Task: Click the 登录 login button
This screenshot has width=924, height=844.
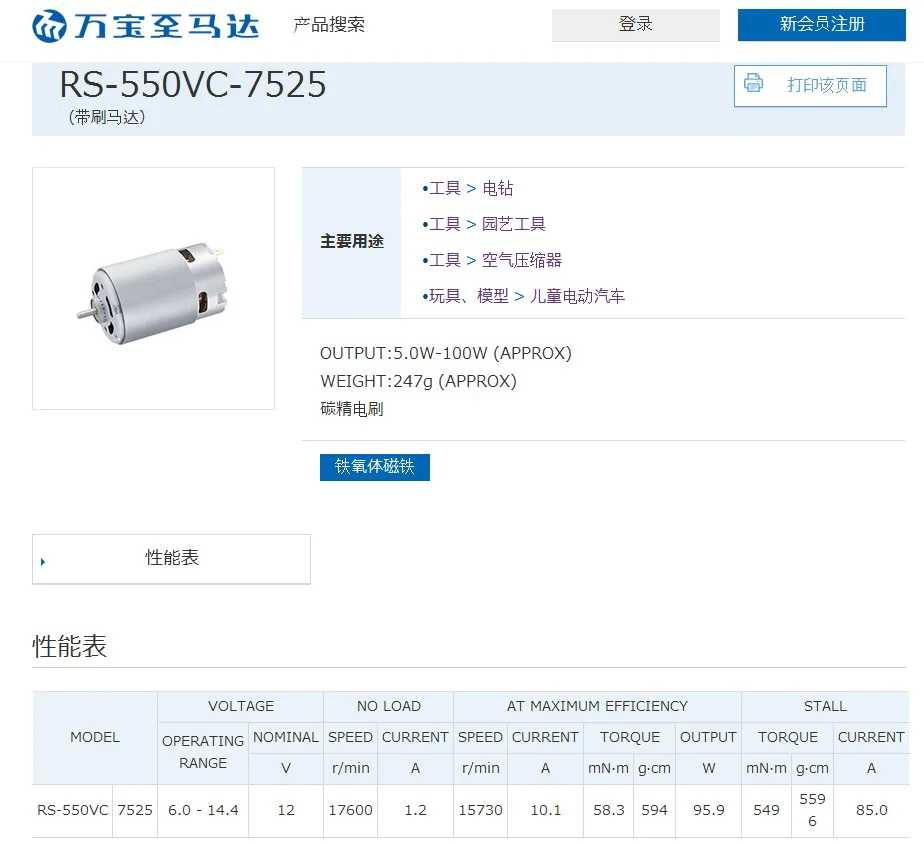Action: tap(635, 25)
